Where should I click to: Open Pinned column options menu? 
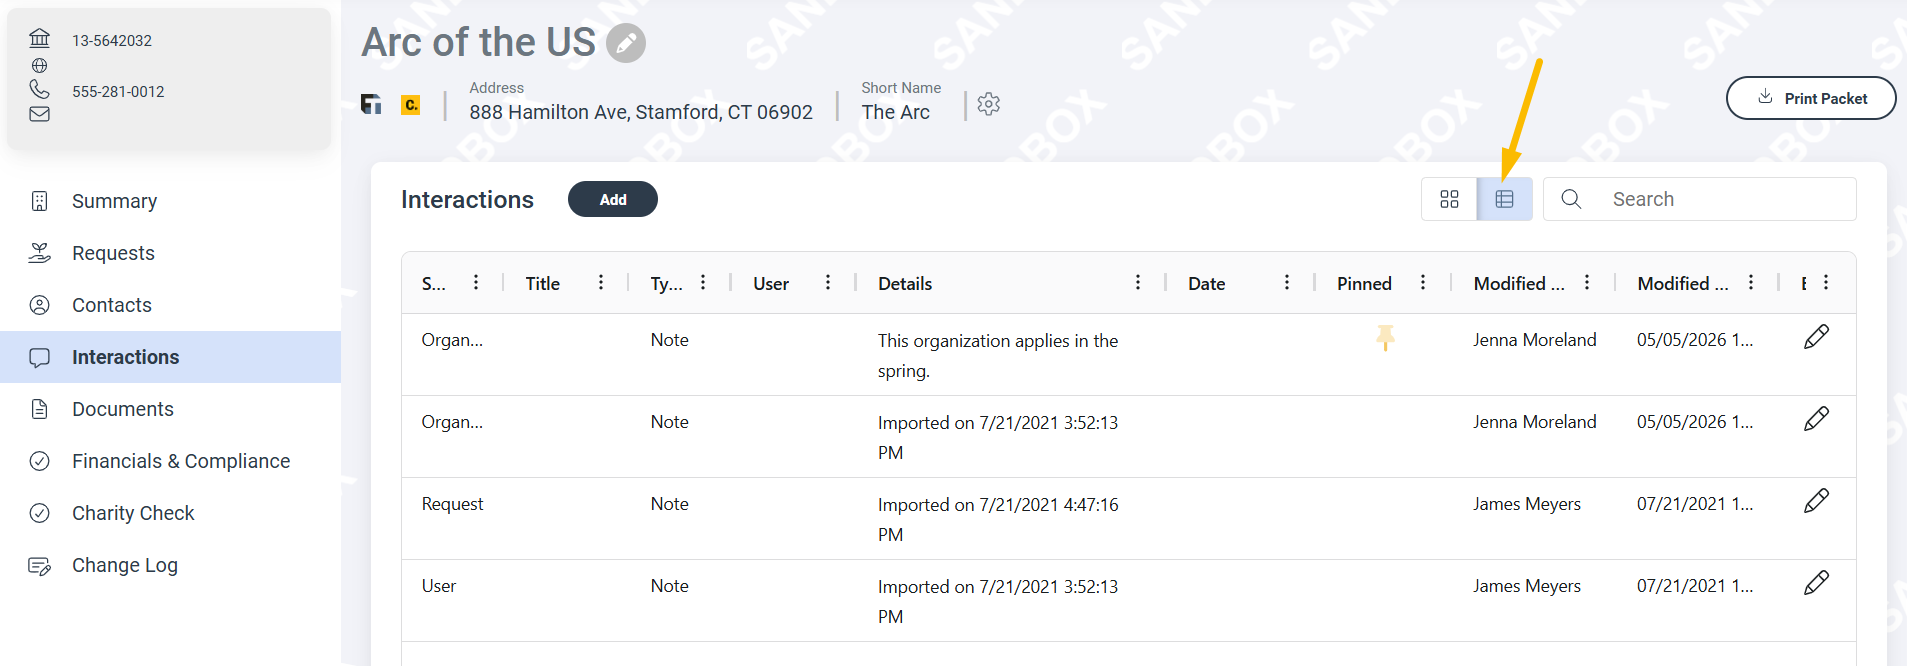click(x=1422, y=283)
